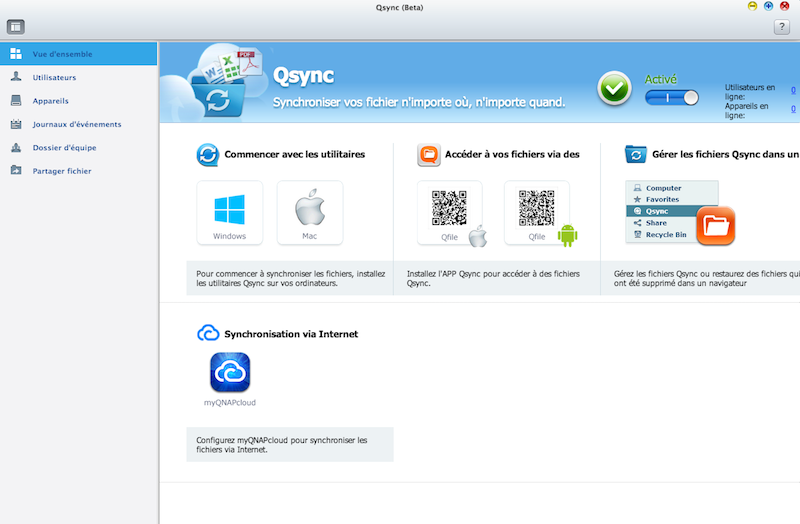The image size is (800, 524).
Task: Click the Gérez les fichiers Qsync description text
Action: tap(707, 278)
